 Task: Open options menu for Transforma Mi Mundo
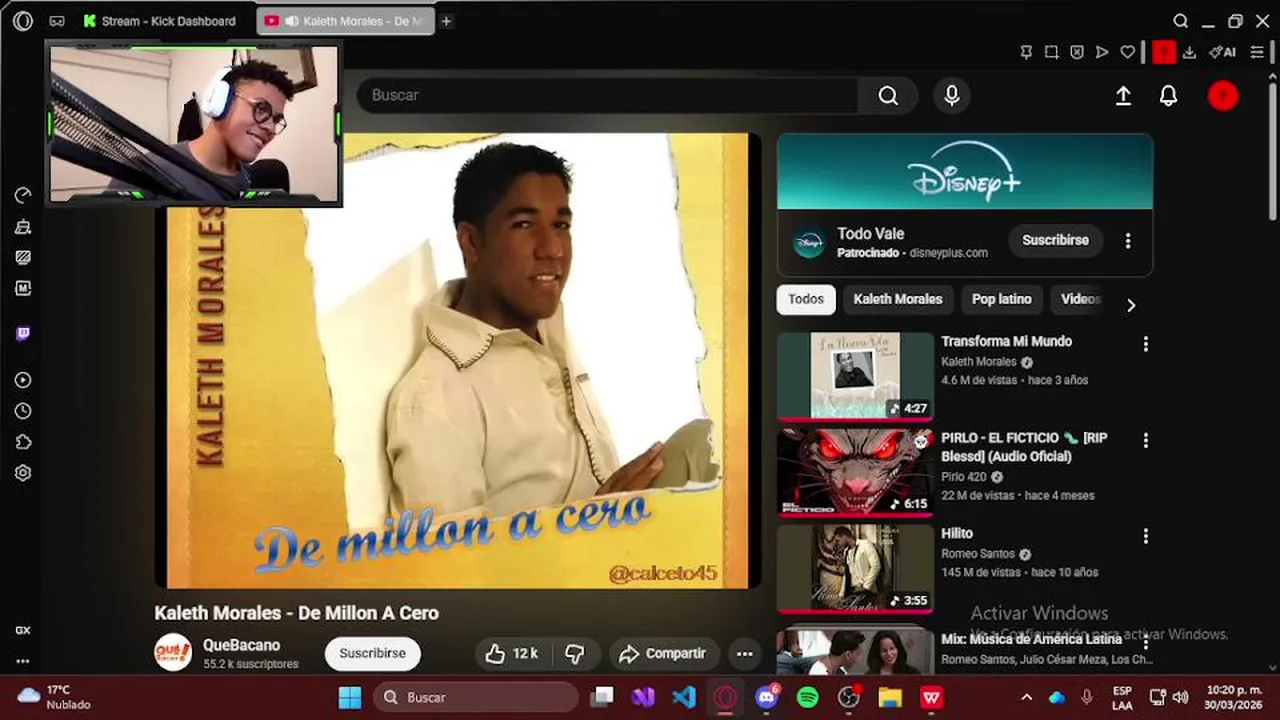(1146, 344)
